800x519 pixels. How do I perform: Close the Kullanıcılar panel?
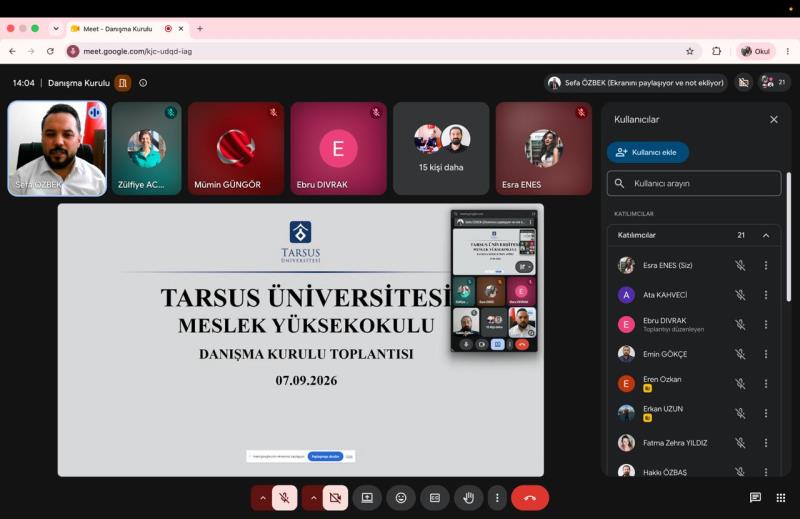point(773,119)
